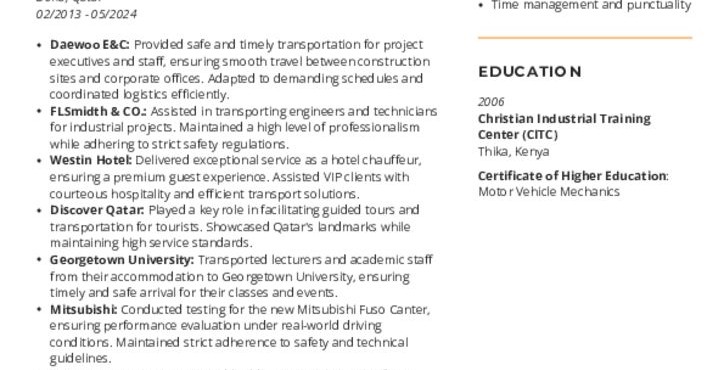Click Time management and punctuality bullet
The width and height of the screenshot is (724, 370).
591,6
